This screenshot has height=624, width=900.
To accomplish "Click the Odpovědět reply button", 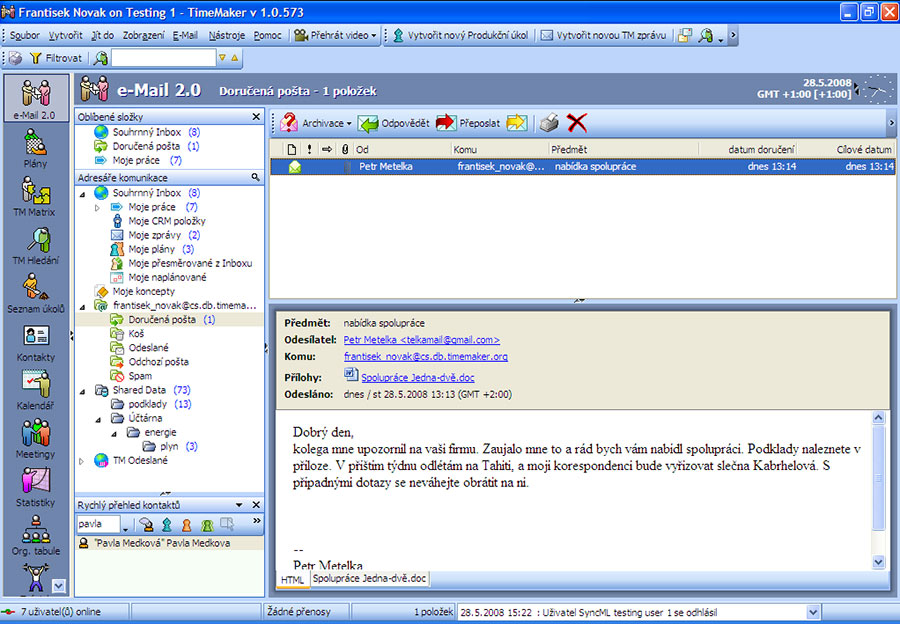I will coord(394,123).
